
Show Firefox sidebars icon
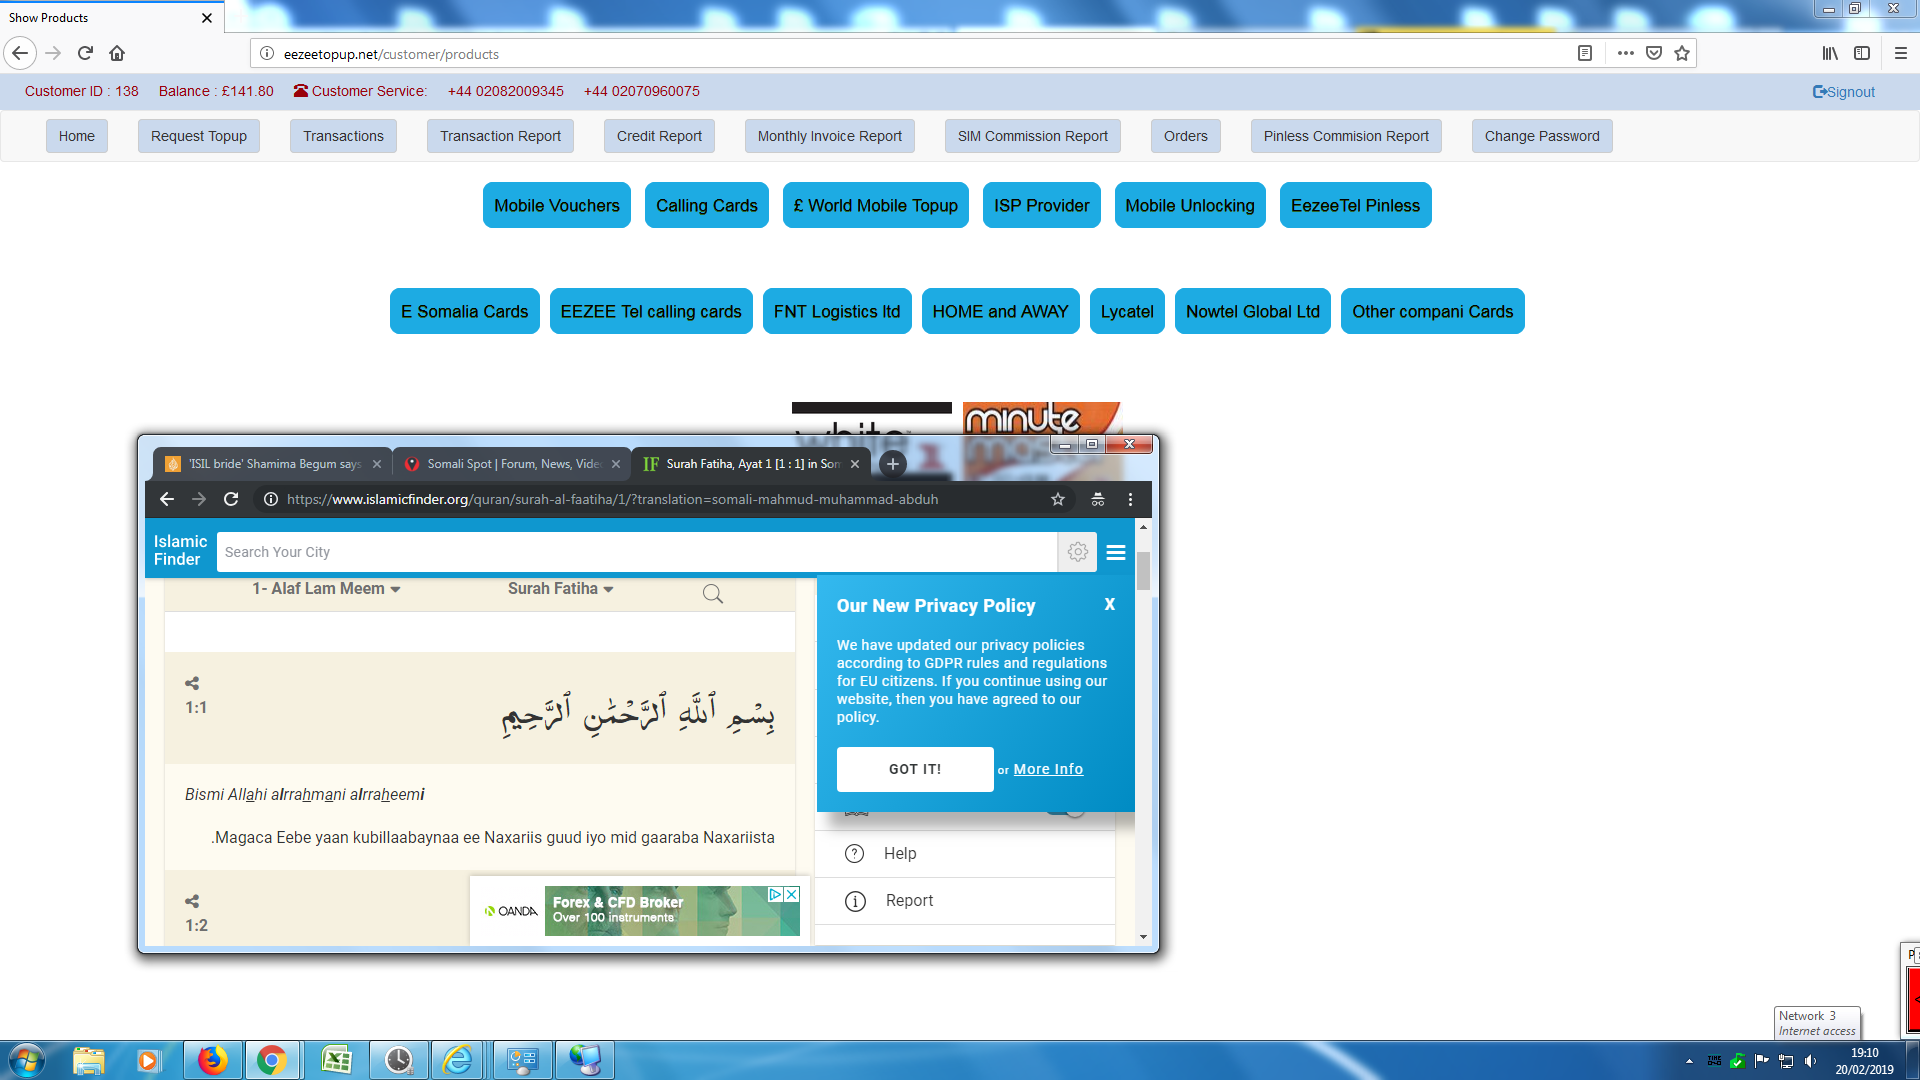click(x=1862, y=53)
